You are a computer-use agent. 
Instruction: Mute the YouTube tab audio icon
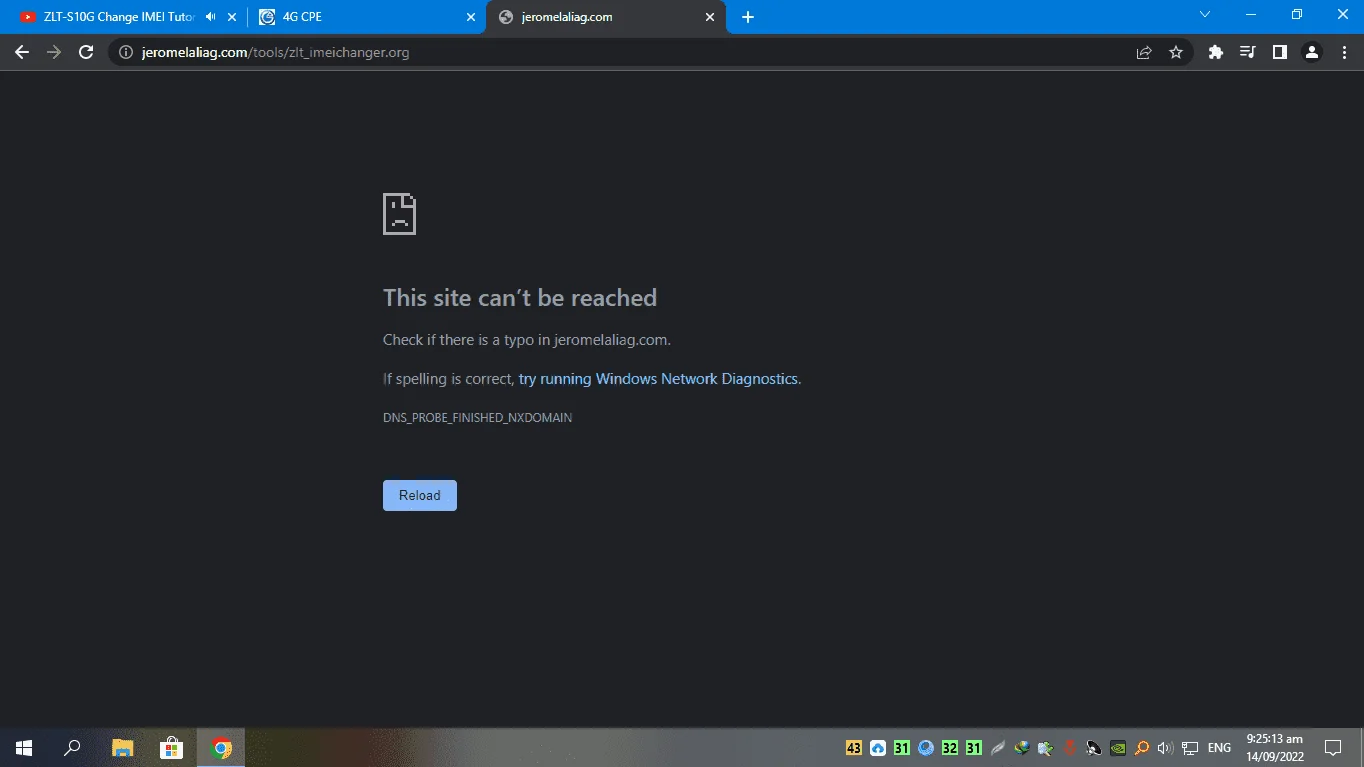(x=210, y=17)
